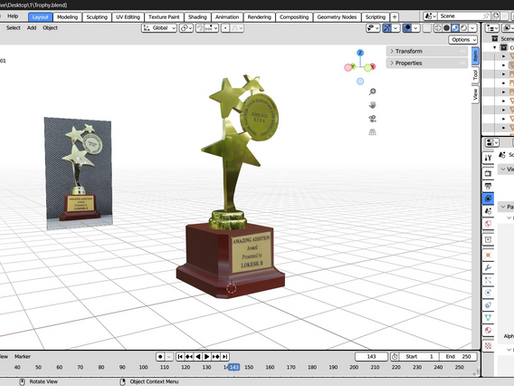Open the Texture properties tab
The height and width of the screenshot is (386, 514).
pyautogui.click(x=488, y=346)
